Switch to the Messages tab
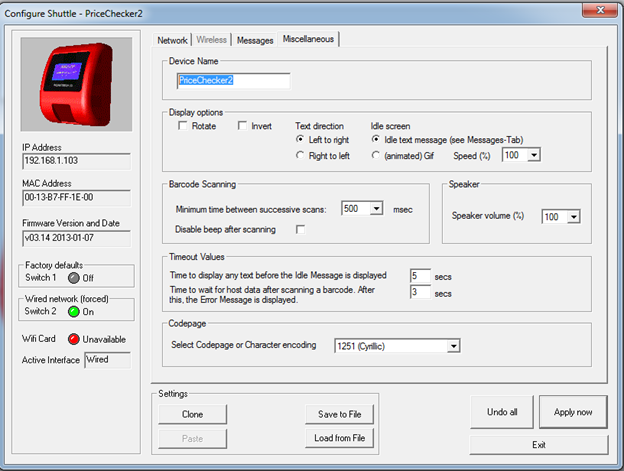The width and height of the screenshot is (624, 471). (255, 40)
